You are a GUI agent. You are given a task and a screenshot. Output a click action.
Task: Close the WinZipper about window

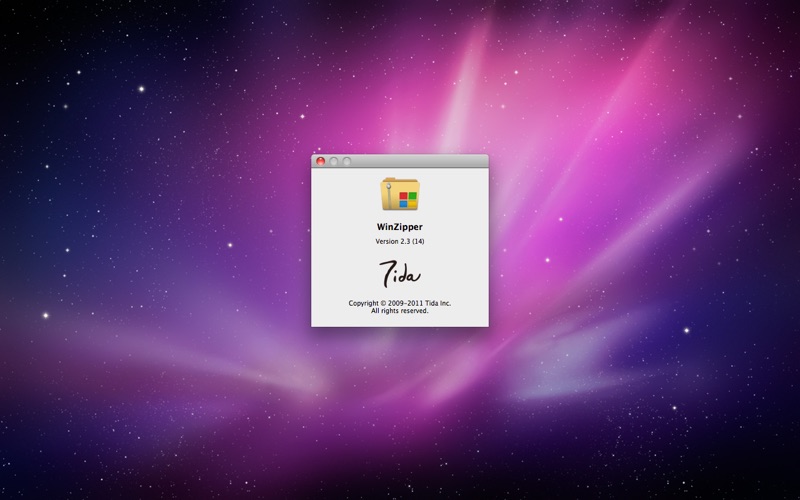pyautogui.click(x=320, y=161)
